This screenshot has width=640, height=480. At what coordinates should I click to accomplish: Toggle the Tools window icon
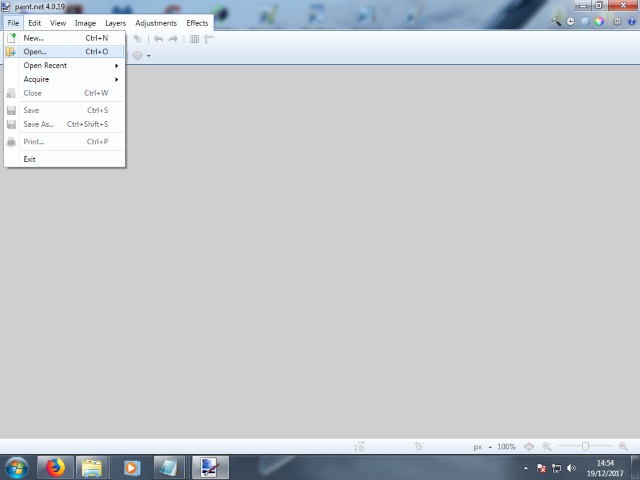click(x=557, y=21)
